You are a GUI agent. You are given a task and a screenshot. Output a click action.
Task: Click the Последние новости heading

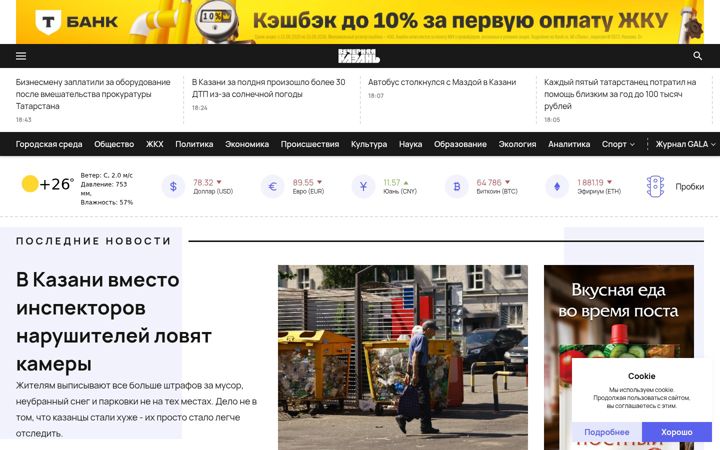click(94, 241)
